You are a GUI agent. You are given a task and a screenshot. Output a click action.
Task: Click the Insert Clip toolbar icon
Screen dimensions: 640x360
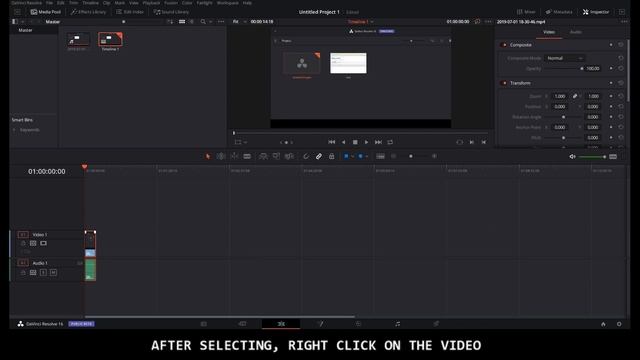pos(263,156)
